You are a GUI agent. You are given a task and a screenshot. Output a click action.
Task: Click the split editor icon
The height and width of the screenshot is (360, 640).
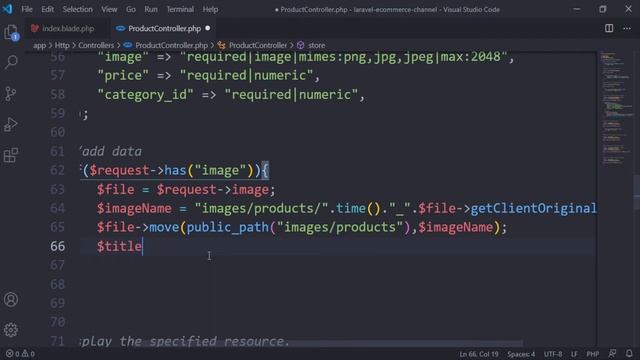click(x=609, y=28)
